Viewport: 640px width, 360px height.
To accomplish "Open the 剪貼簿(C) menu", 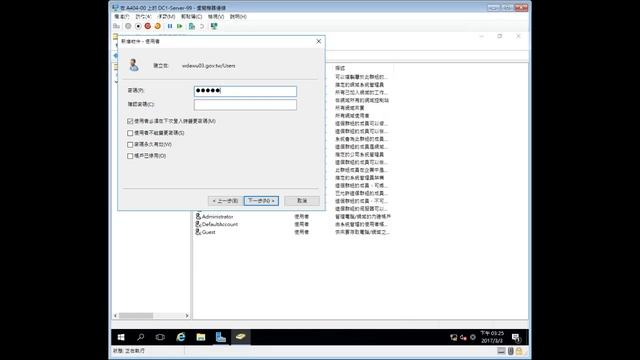I will click(191, 17).
